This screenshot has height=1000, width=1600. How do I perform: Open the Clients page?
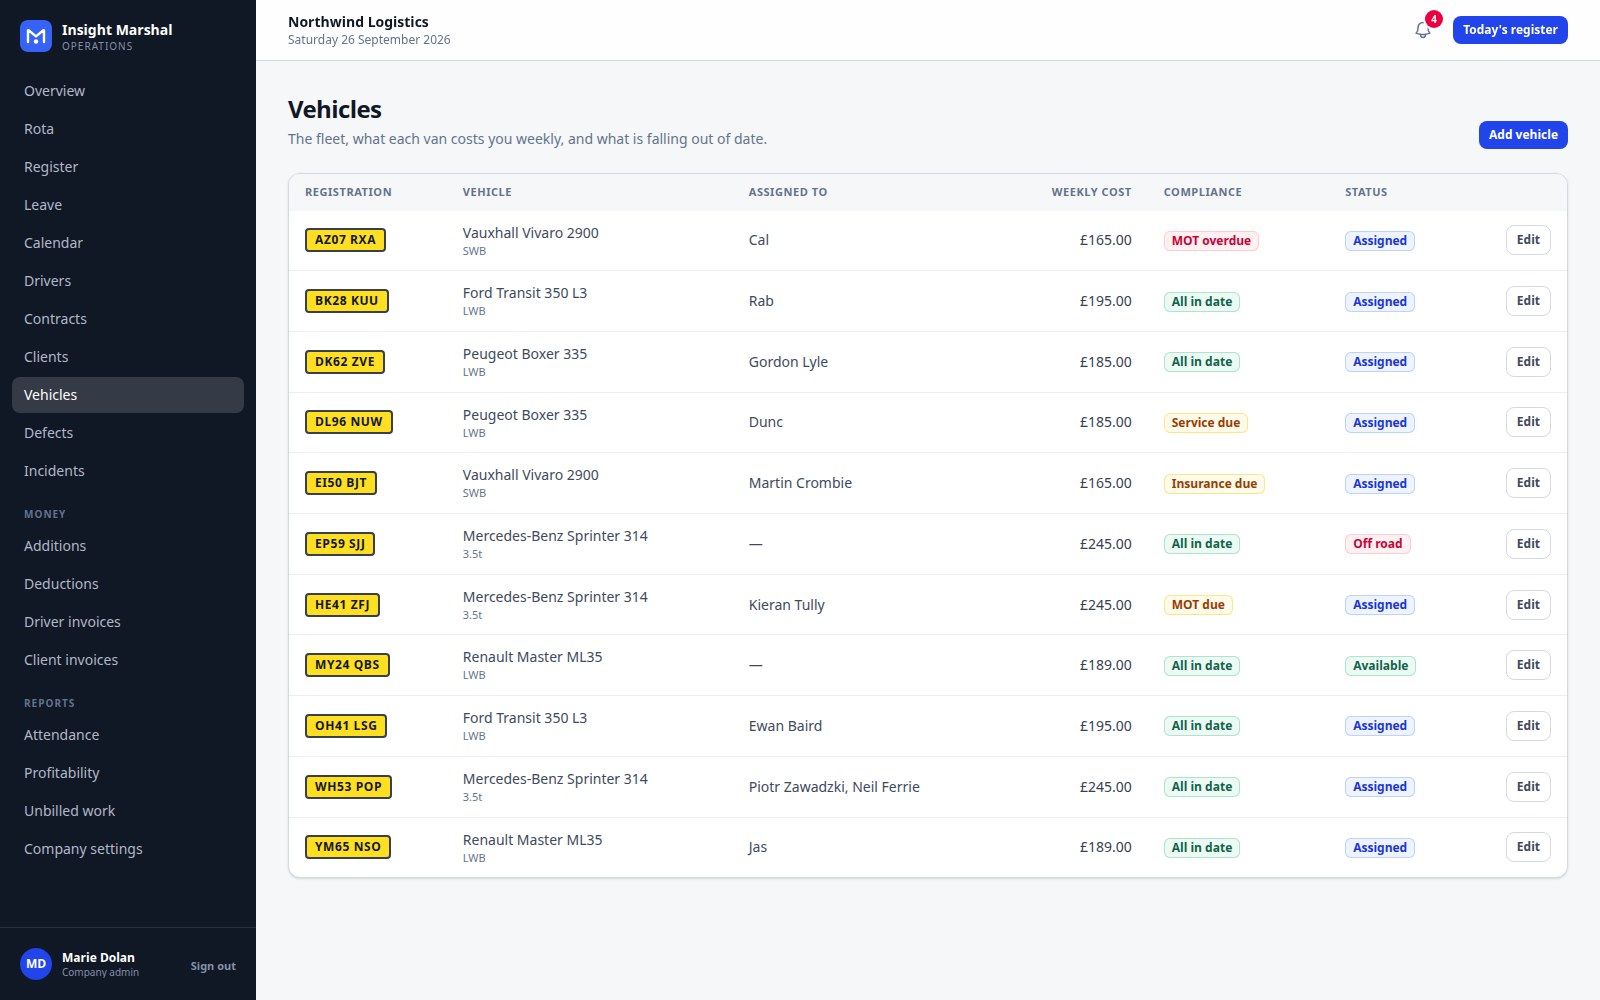pos(128,357)
